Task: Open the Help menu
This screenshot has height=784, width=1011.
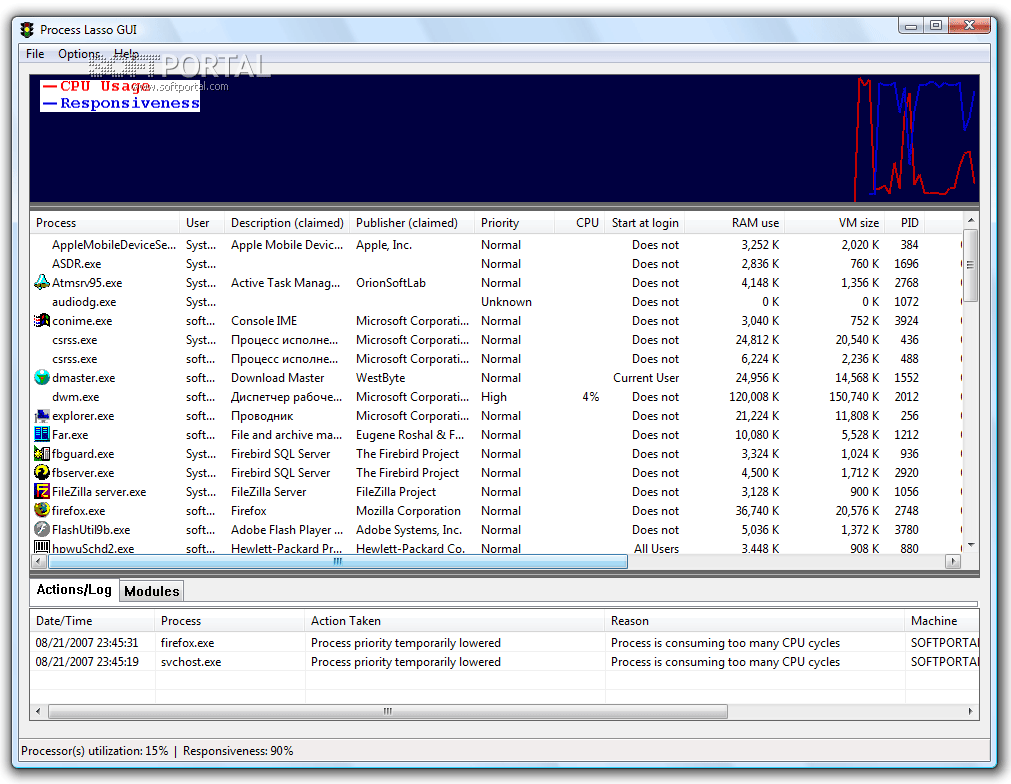Action: pyautogui.click(x=126, y=54)
